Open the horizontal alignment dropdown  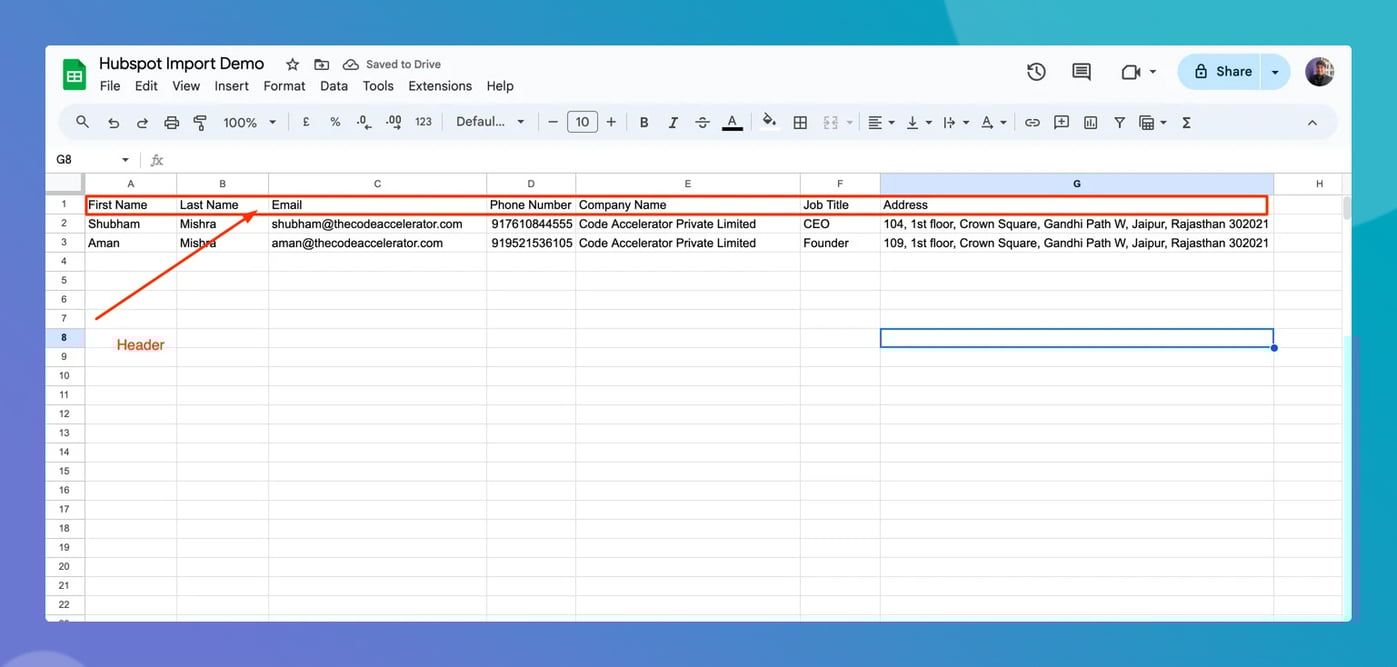pyautogui.click(x=880, y=121)
